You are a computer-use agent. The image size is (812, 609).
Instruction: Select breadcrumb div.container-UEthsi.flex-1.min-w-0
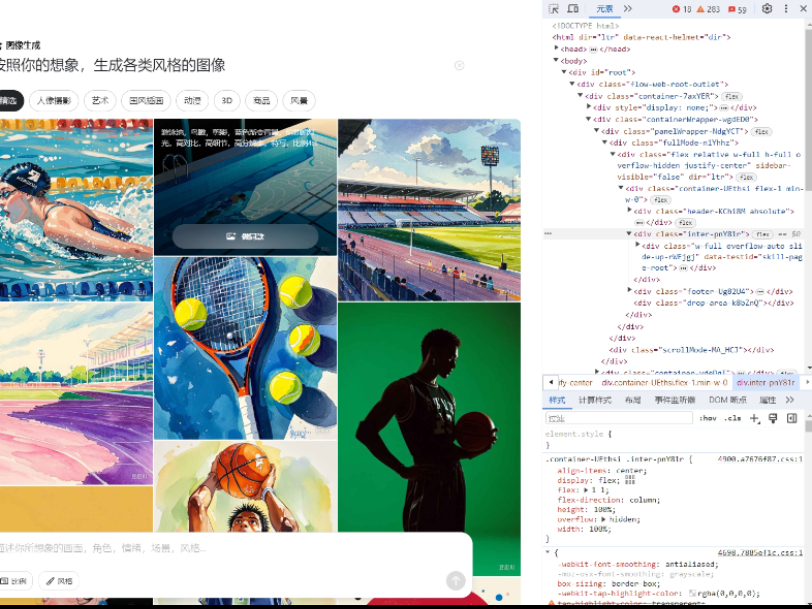(664, 383)
